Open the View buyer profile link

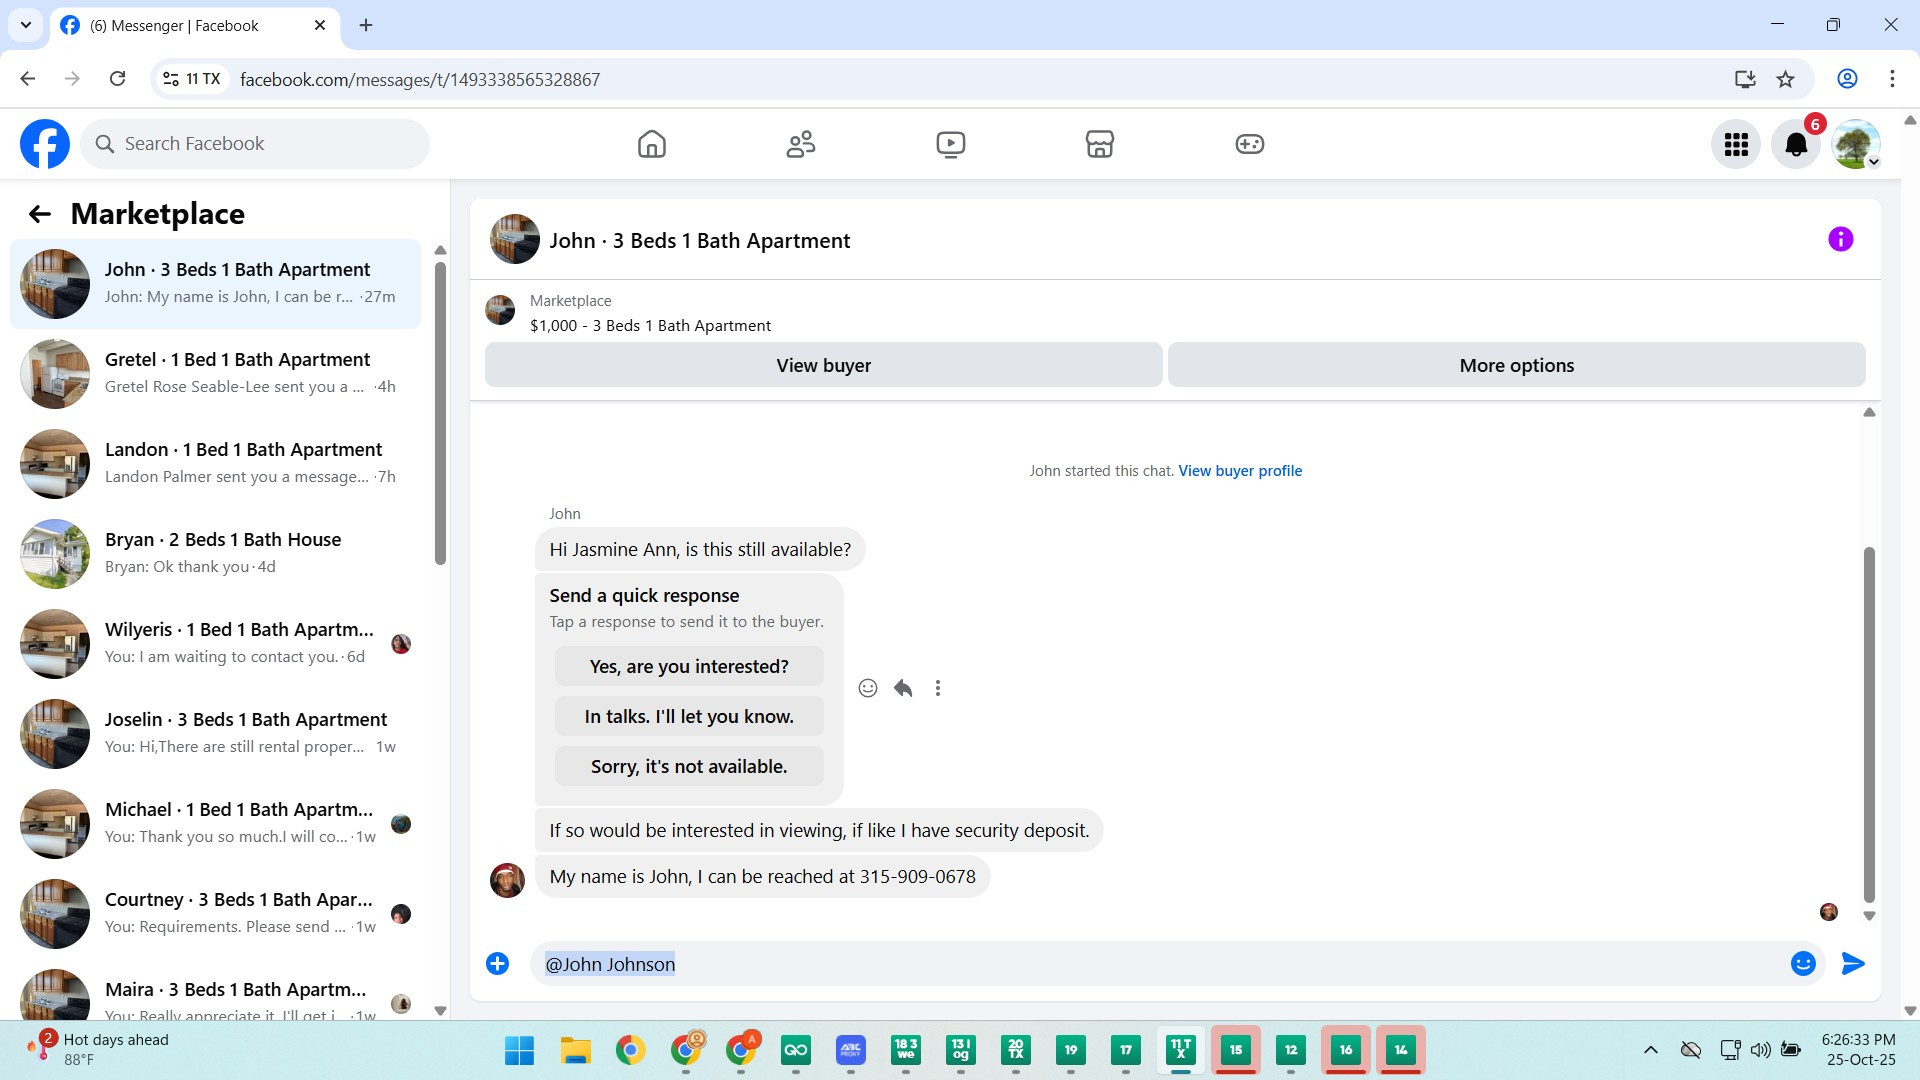pos(1239,471)
